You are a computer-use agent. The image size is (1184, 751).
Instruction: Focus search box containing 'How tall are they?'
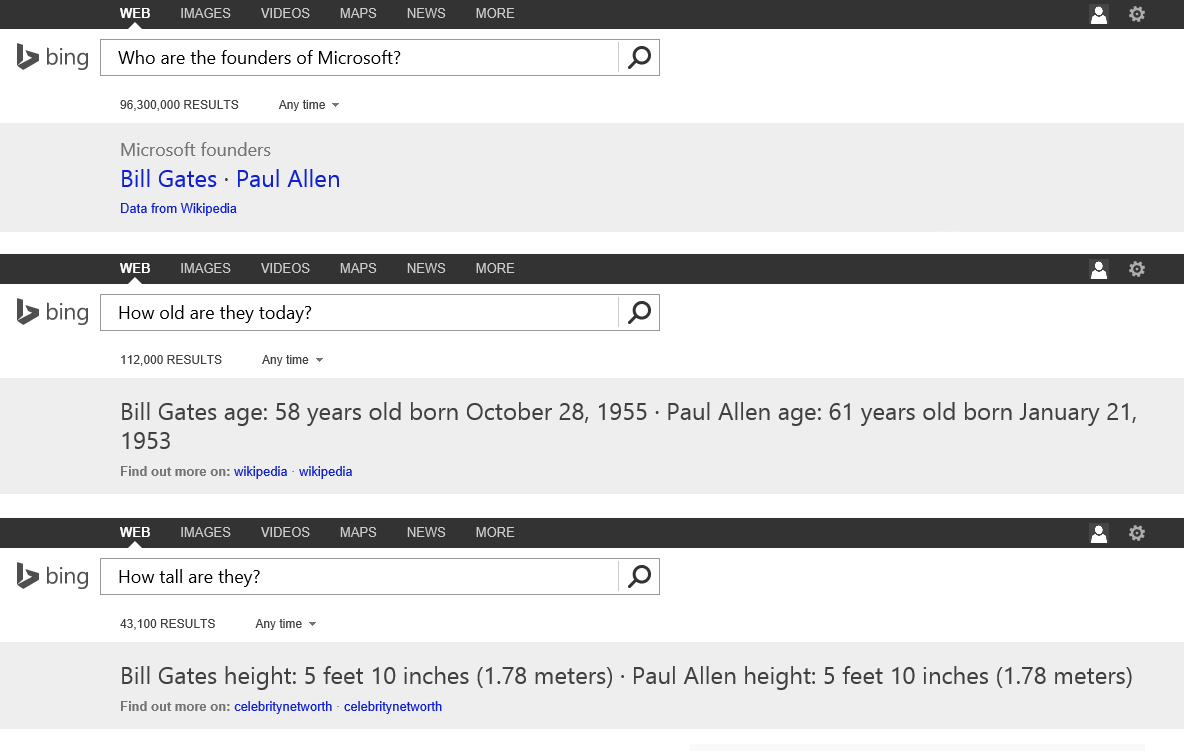[359, 577]
